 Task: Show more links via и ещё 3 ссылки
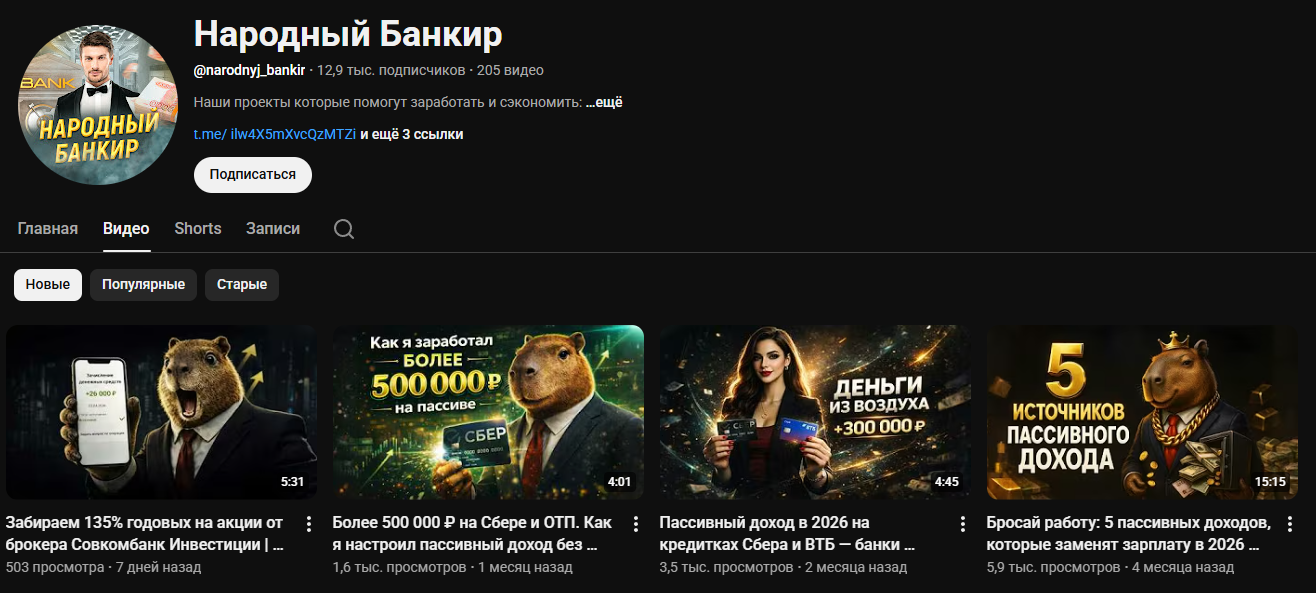pos(411,134)
